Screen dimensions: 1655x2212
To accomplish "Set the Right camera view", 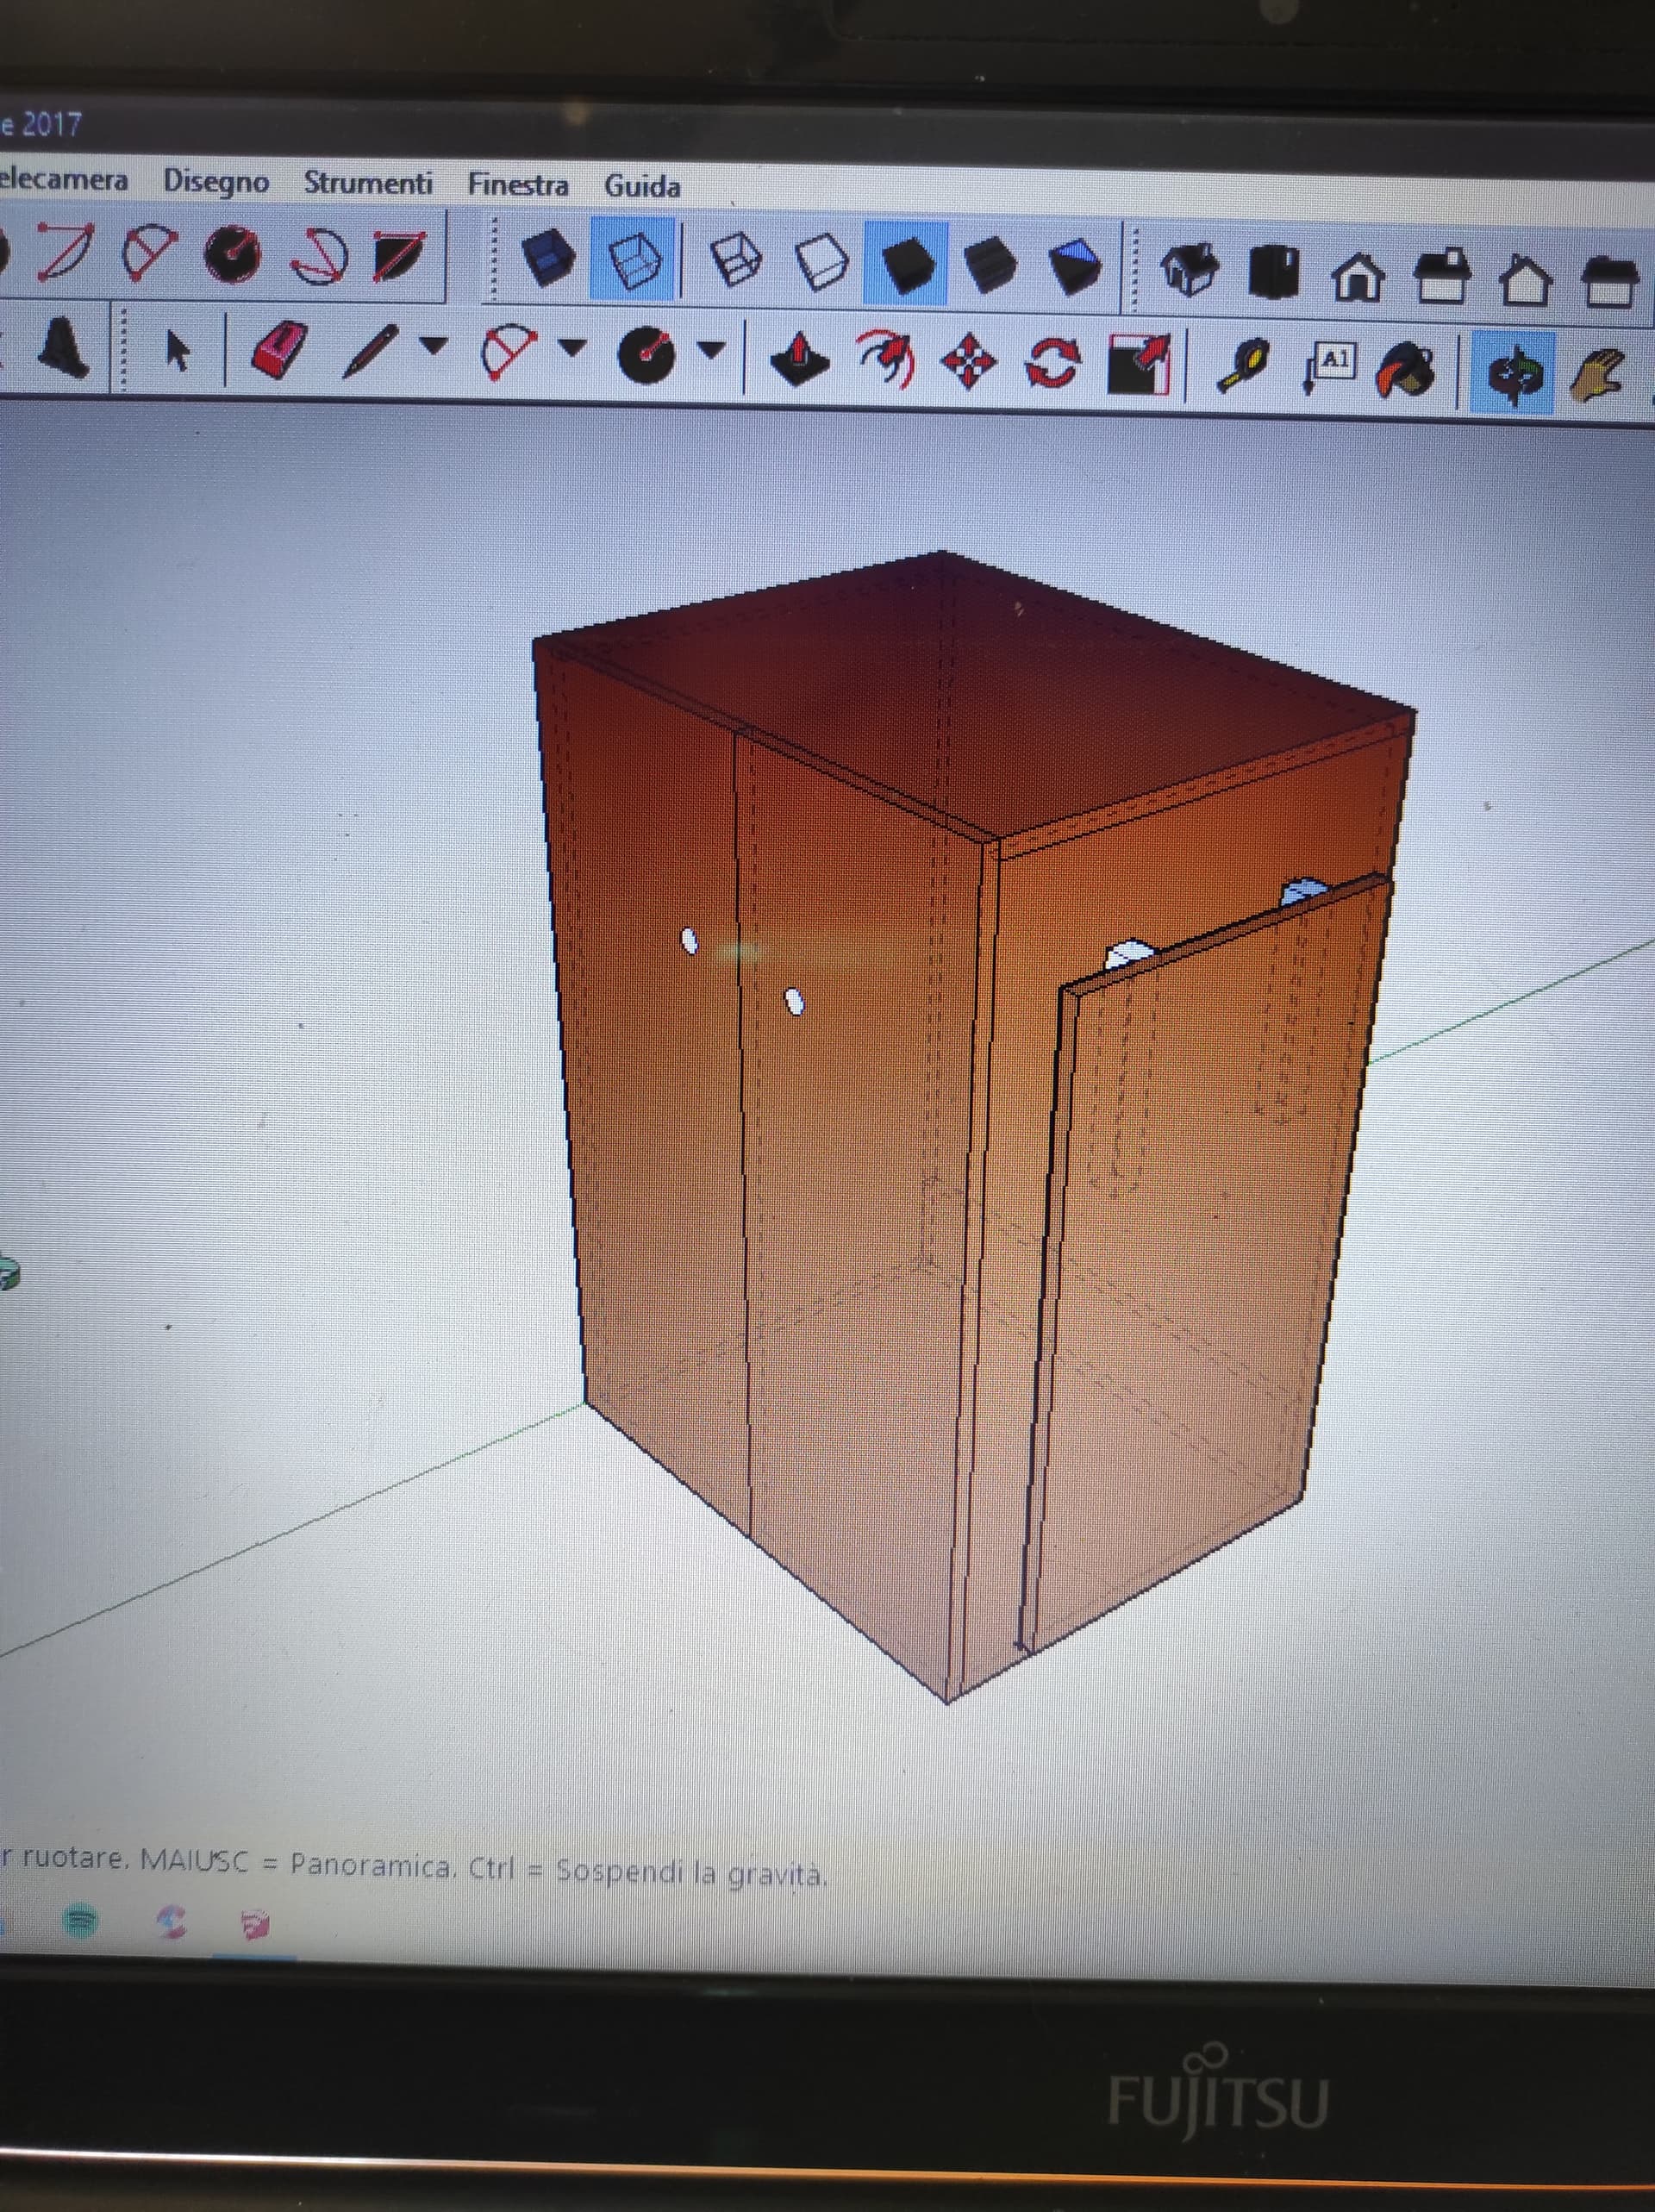I will [x=1442, y=278].
